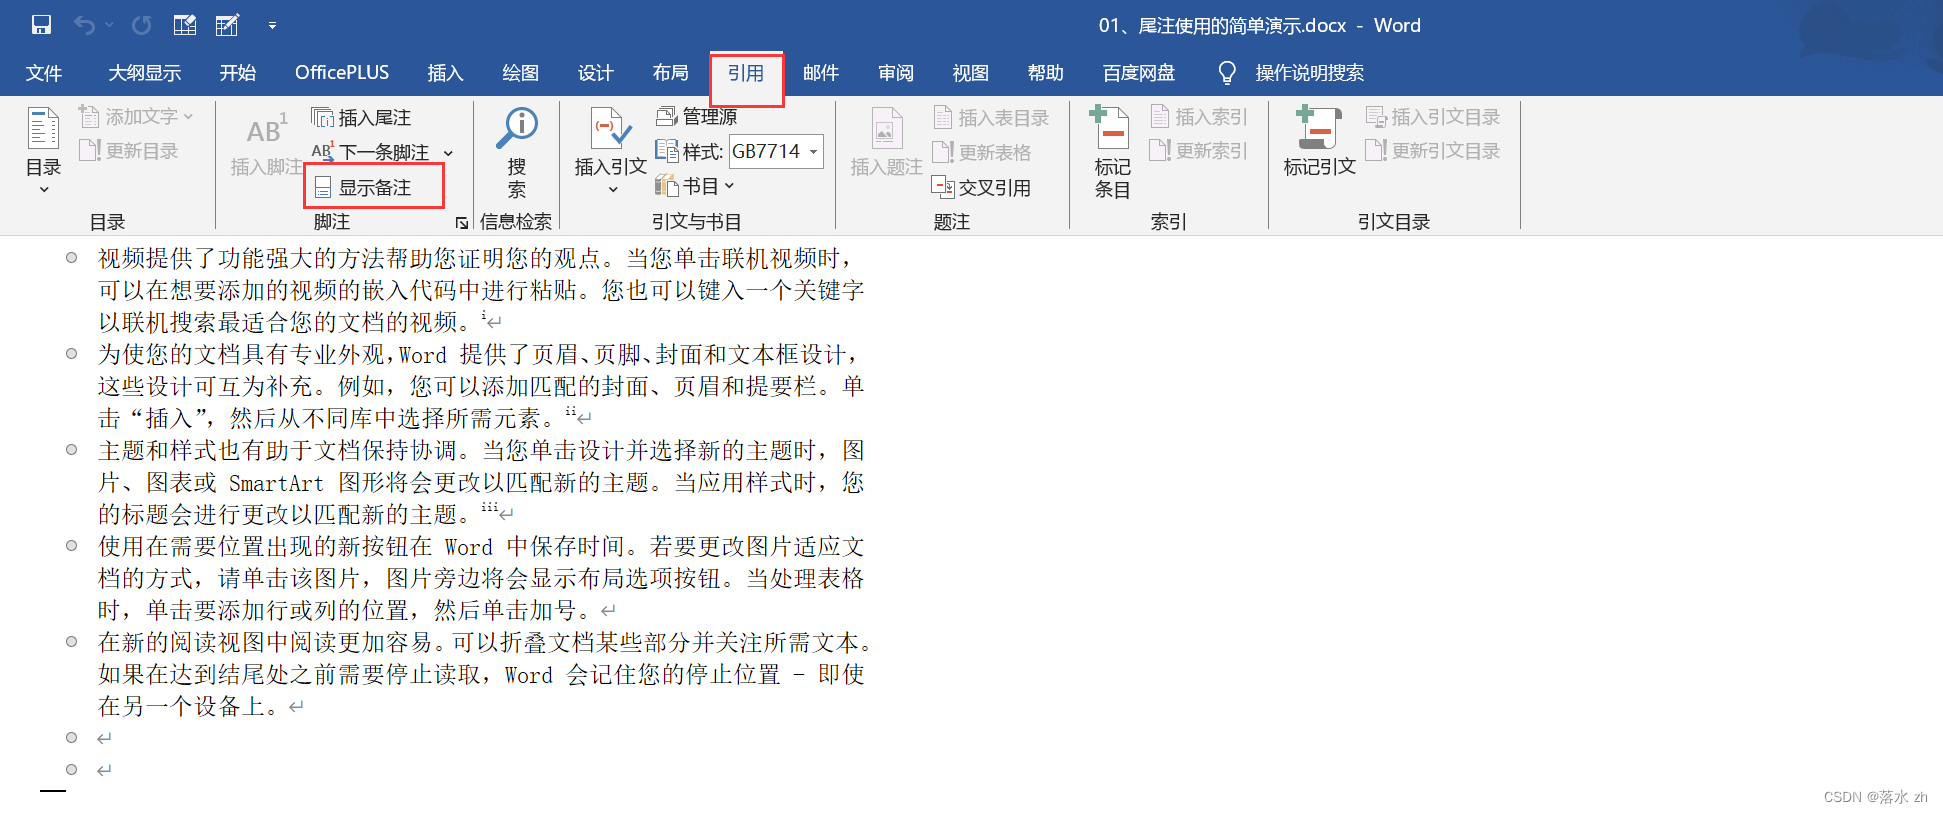Switch to the 布局 tab
1943x814 pixels.
(x=670, y=73)
